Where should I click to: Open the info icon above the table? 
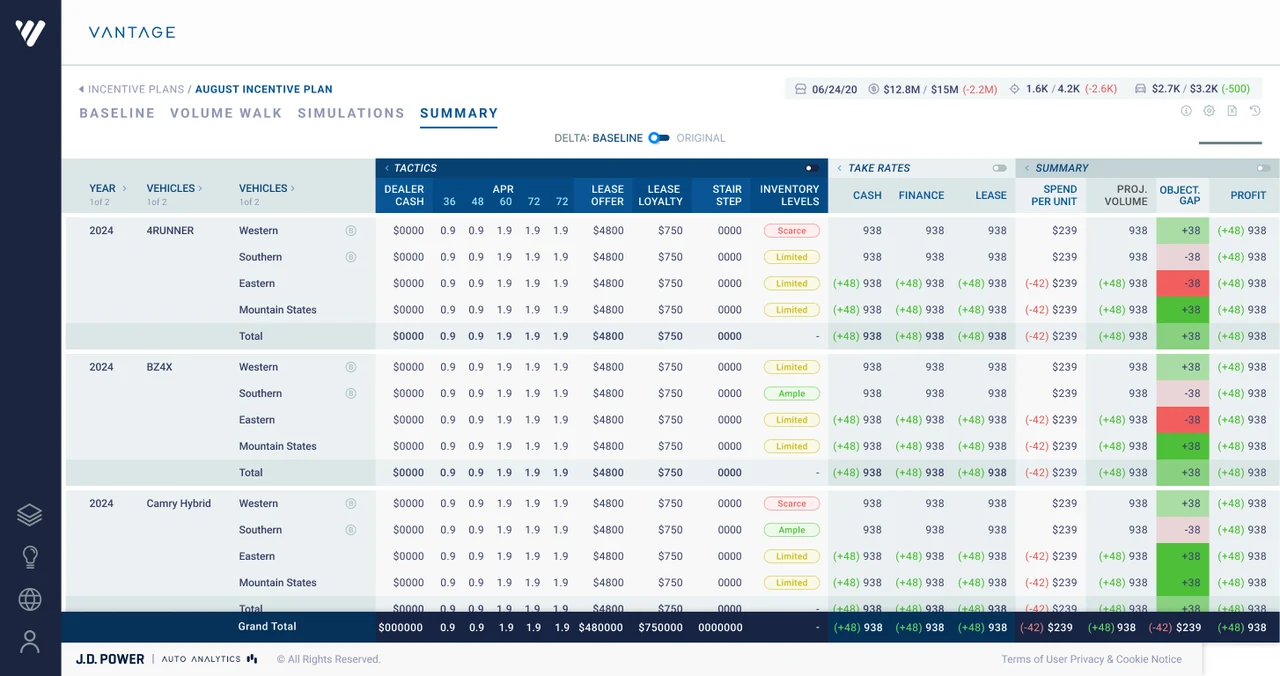point(1186,111)
